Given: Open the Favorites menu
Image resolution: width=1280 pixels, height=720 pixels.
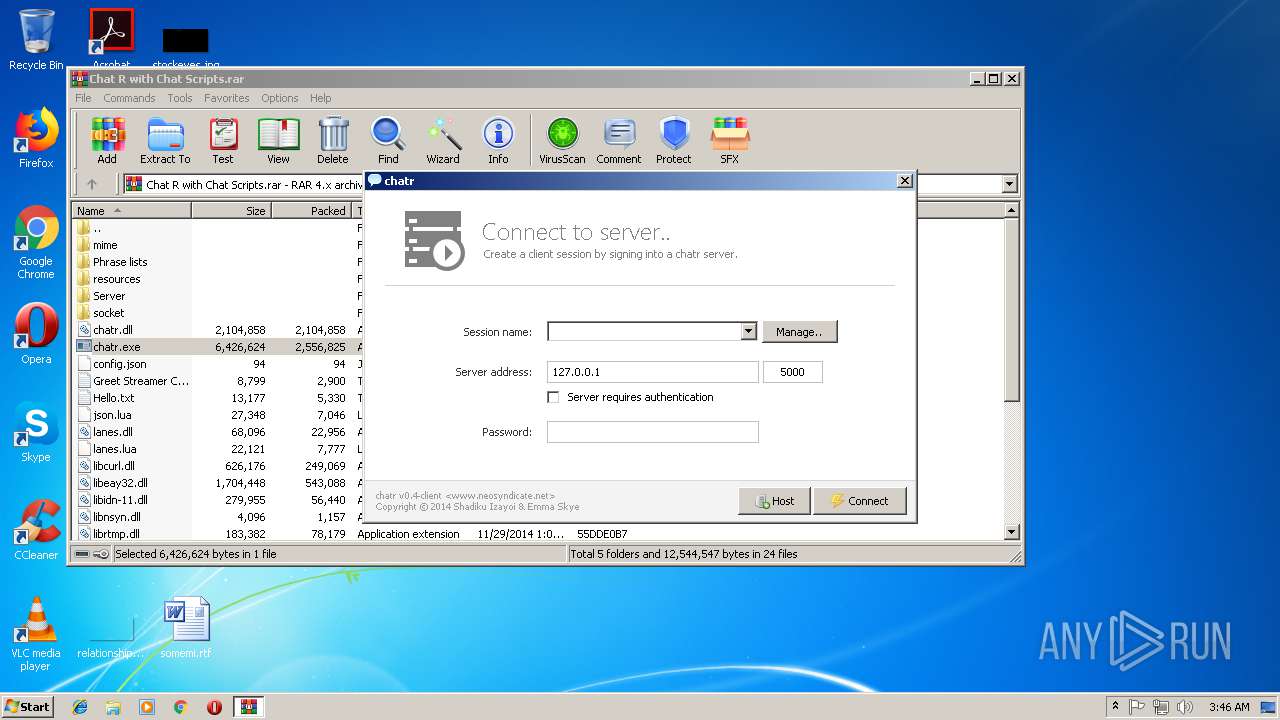Looking at the screenshot, I should 227,98.
